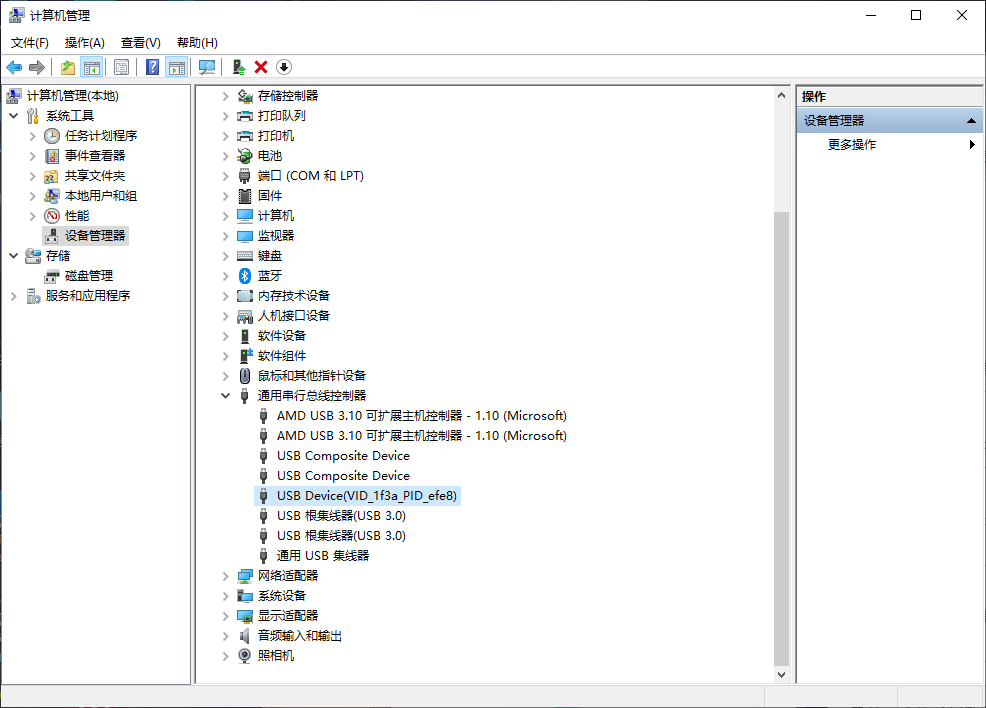Open the 查看(V) menu
The image size is (986, 708).
140,42
